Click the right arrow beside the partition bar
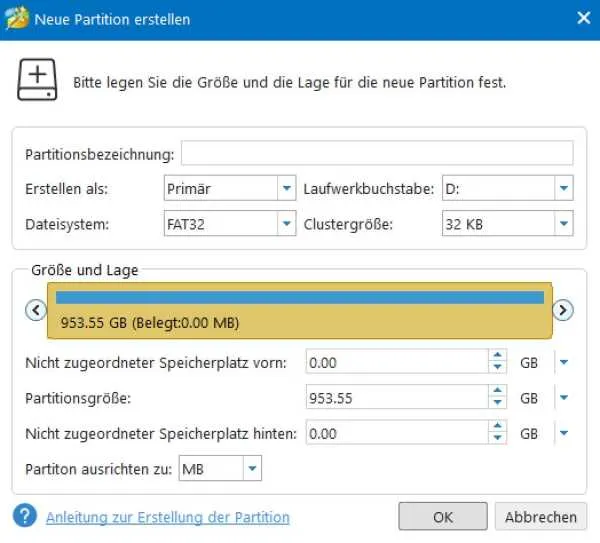 563,310
